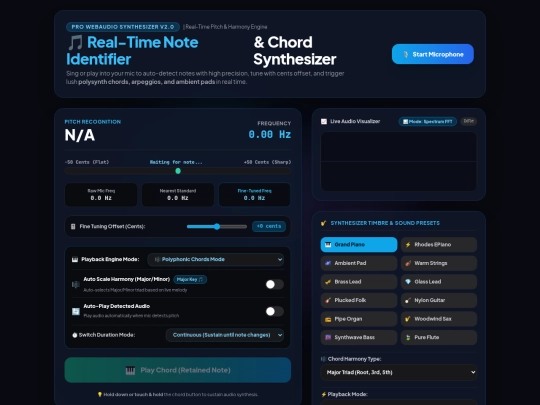
Task: Click the Grand Piano keyboard icon
Action: click(328, 245)
